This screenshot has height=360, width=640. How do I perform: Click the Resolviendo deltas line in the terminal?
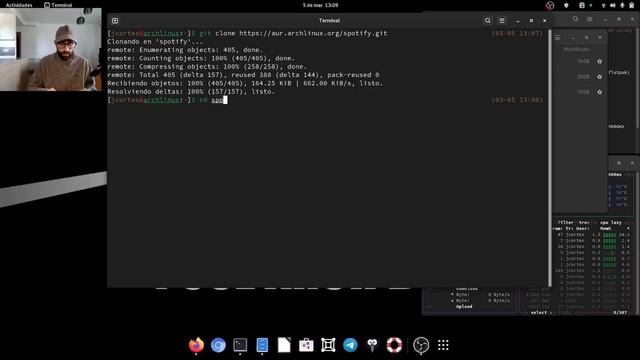[x=191, y=92]
